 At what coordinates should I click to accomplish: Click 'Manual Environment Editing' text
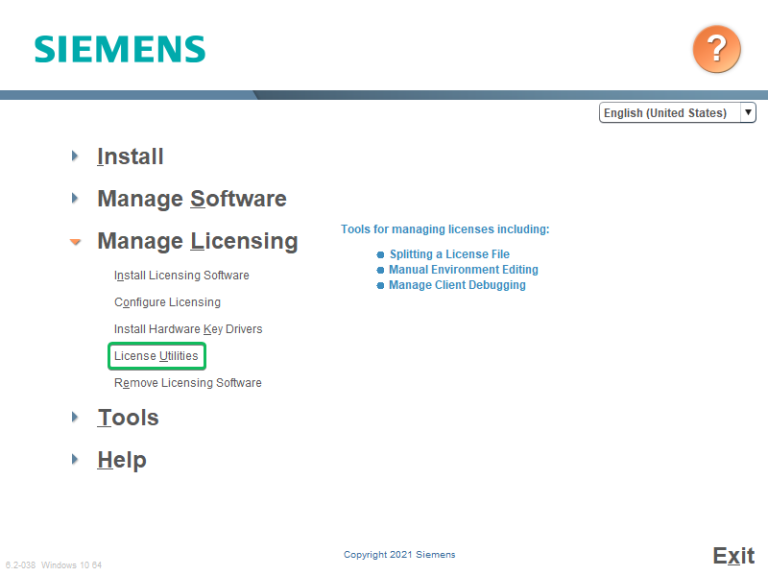pyautogui.click(x=463, y=270)
